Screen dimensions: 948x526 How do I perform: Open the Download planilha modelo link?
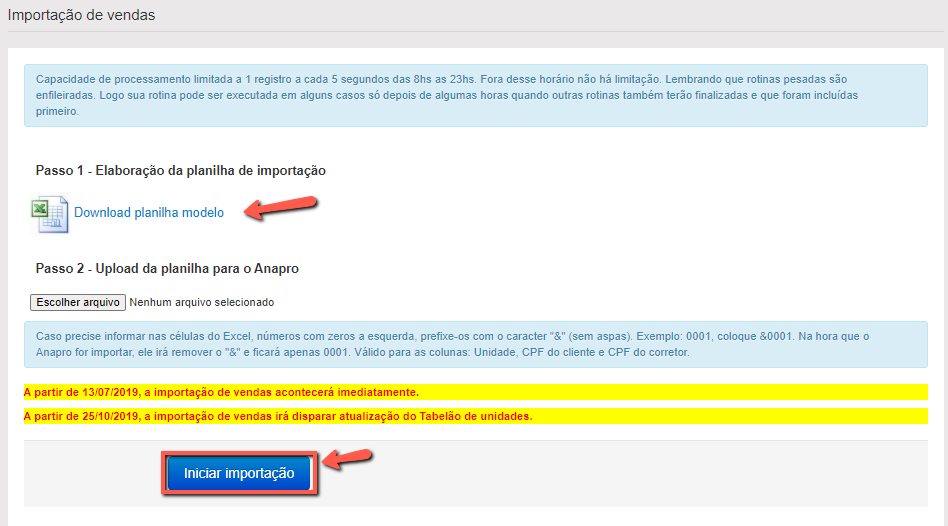(x=149, y=212)
